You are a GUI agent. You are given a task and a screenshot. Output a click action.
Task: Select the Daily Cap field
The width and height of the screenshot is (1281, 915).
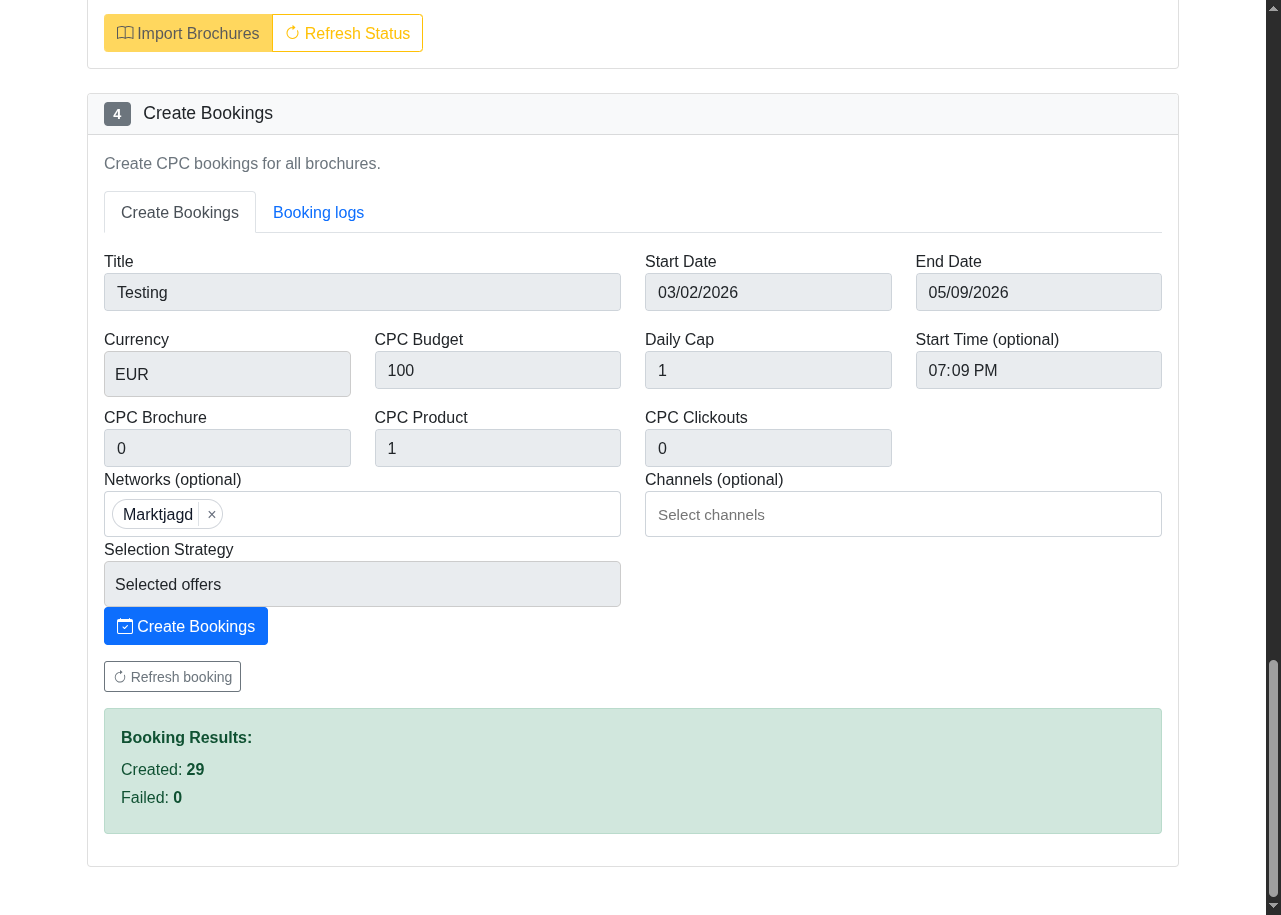tap(767, 370)
